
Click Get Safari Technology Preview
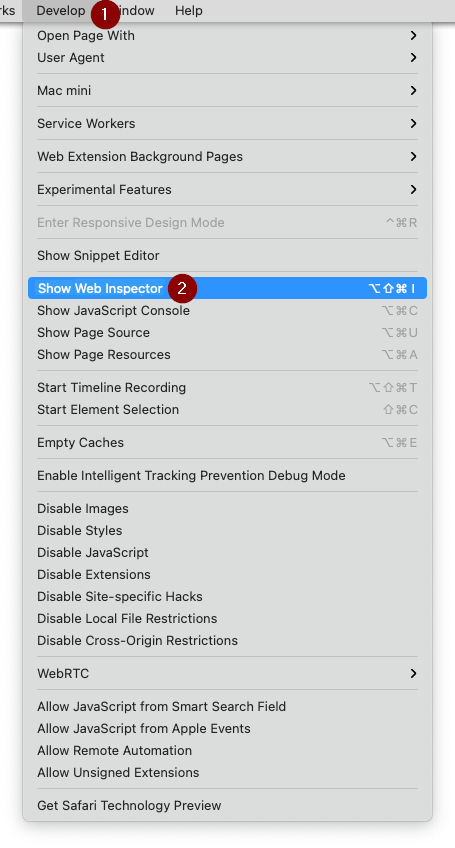pyautogui.click(x=227, y=806)
